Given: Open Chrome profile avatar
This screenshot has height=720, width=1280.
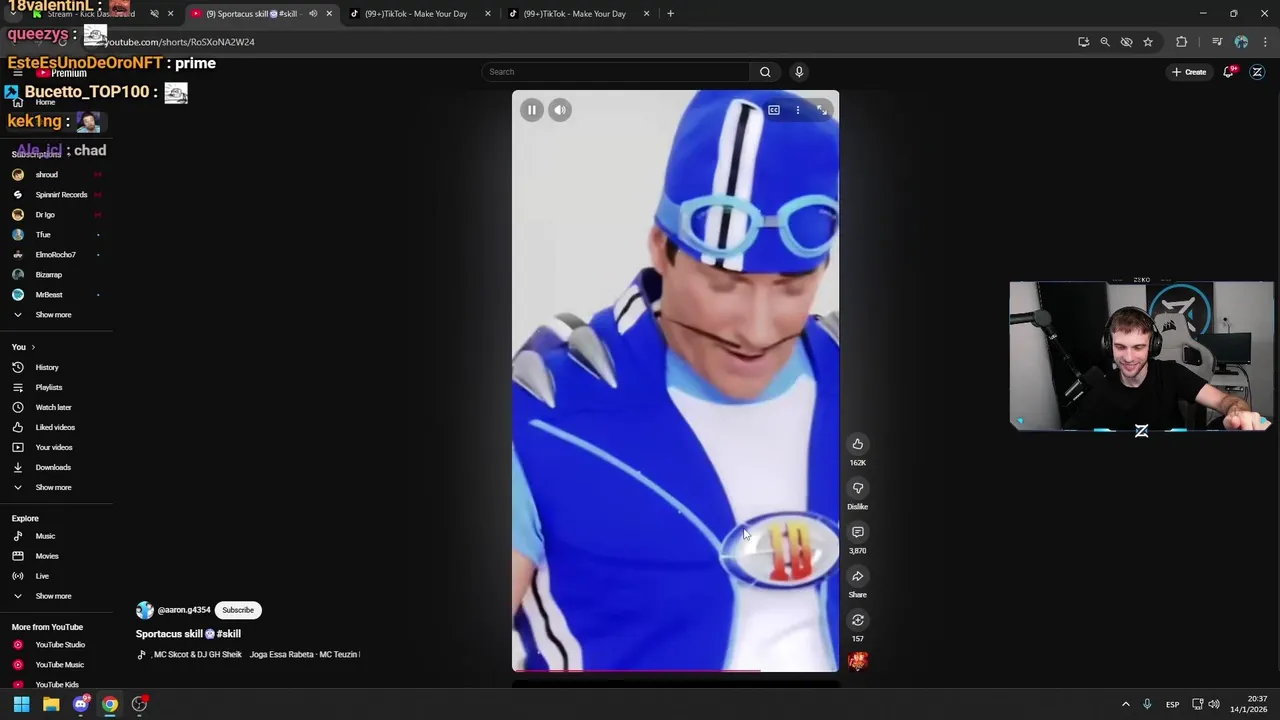Looking at the screenshot, I should (1241, 42).
